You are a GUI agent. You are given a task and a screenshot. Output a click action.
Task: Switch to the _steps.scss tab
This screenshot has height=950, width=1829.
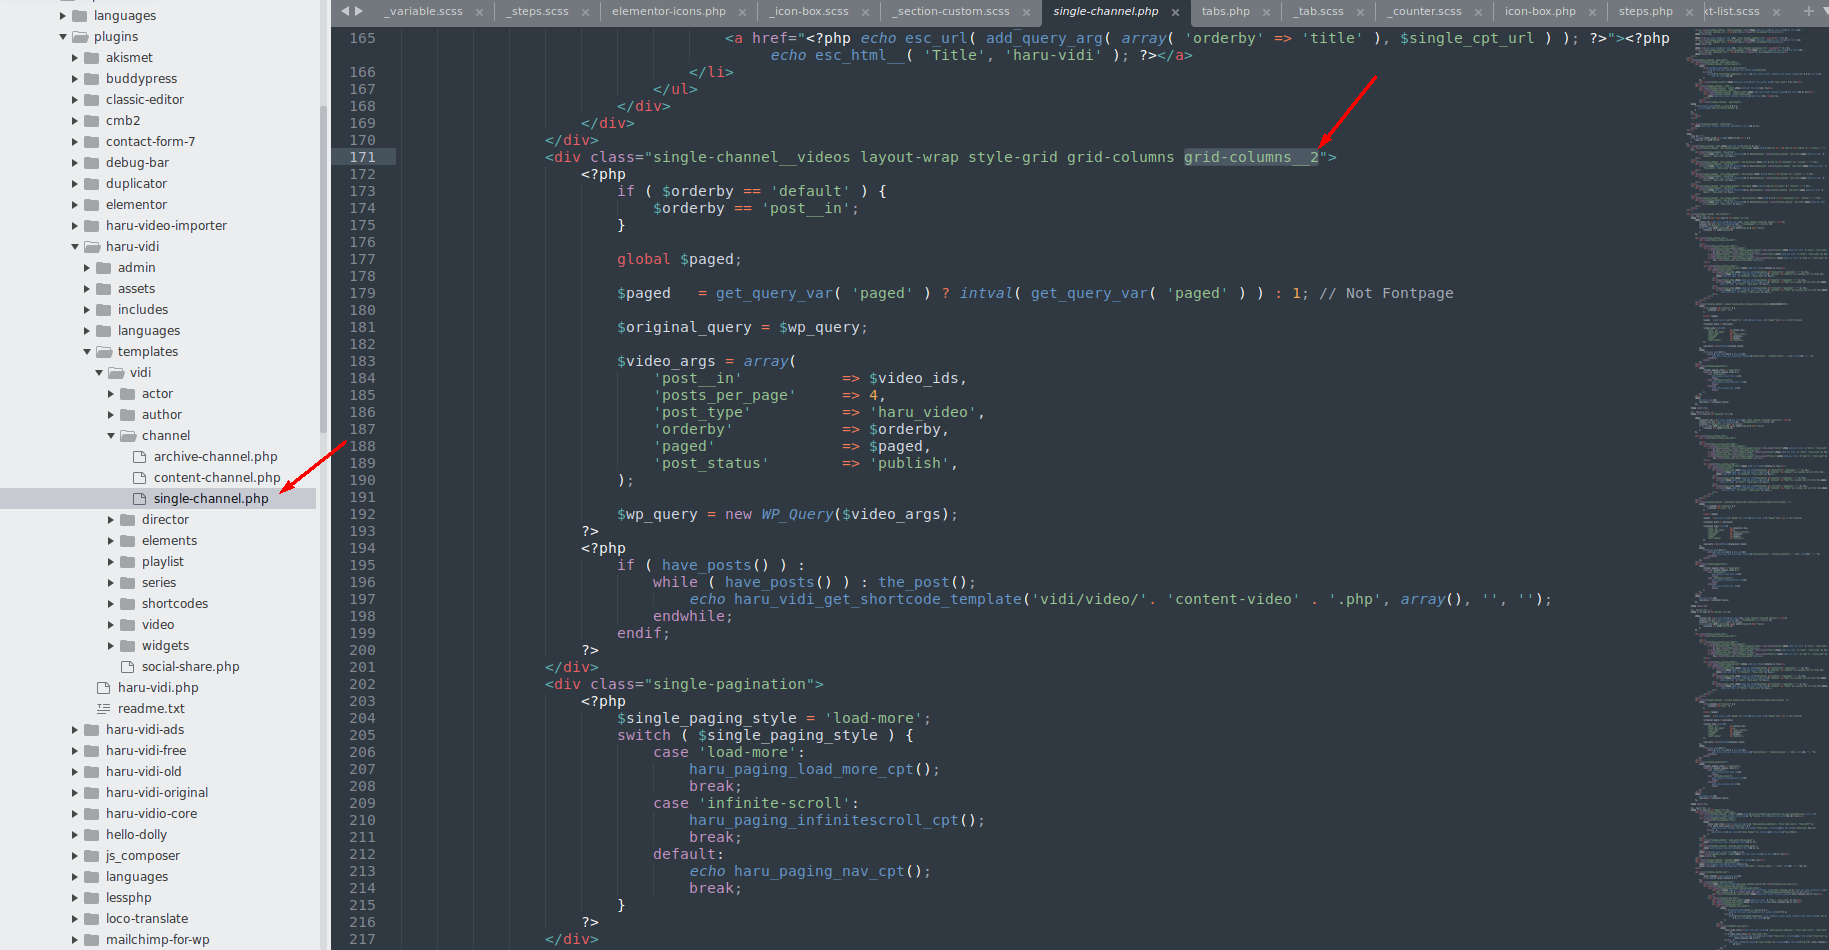coord(538,11)
